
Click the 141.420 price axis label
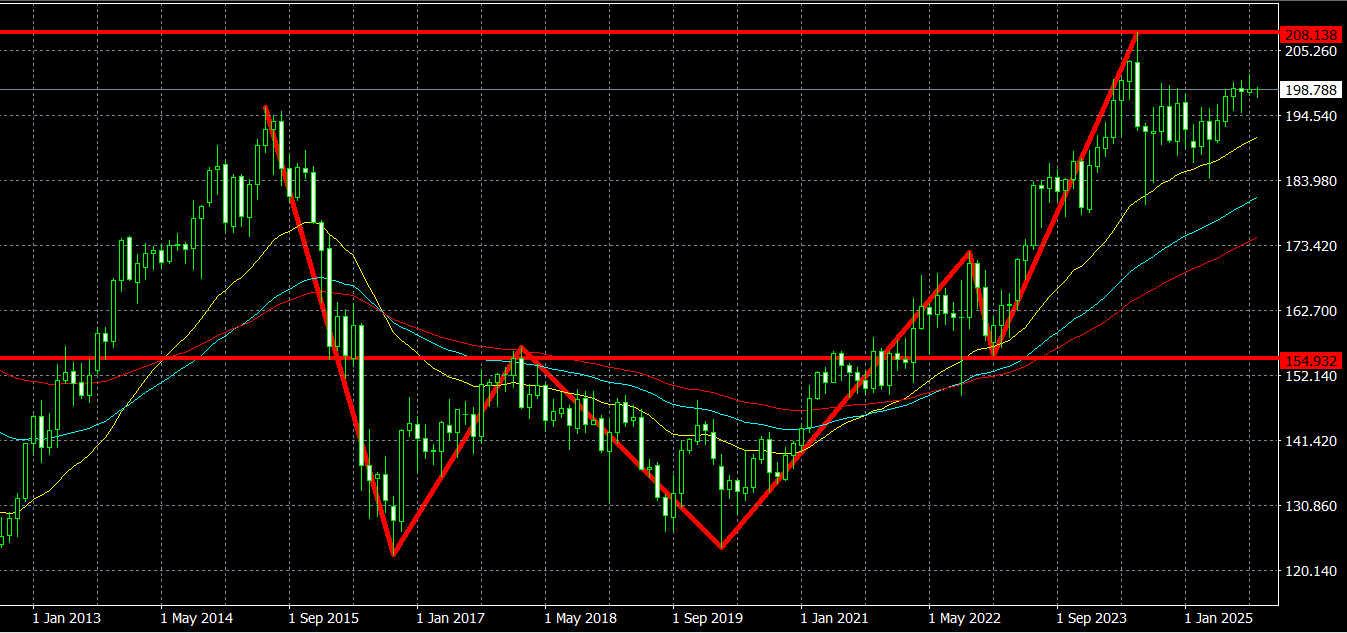(x=1310, y=441)
